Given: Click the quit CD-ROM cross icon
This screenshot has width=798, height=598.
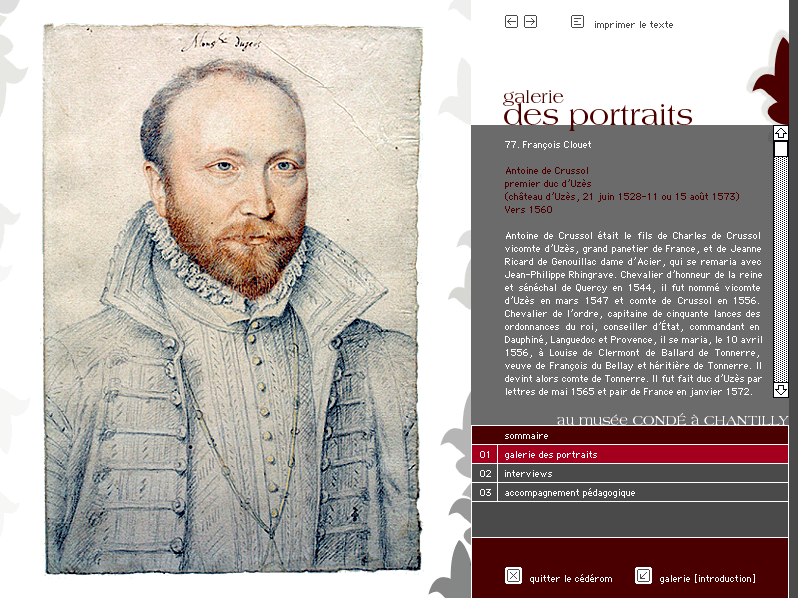Looking at the screenshot, I should coord(514,576).
